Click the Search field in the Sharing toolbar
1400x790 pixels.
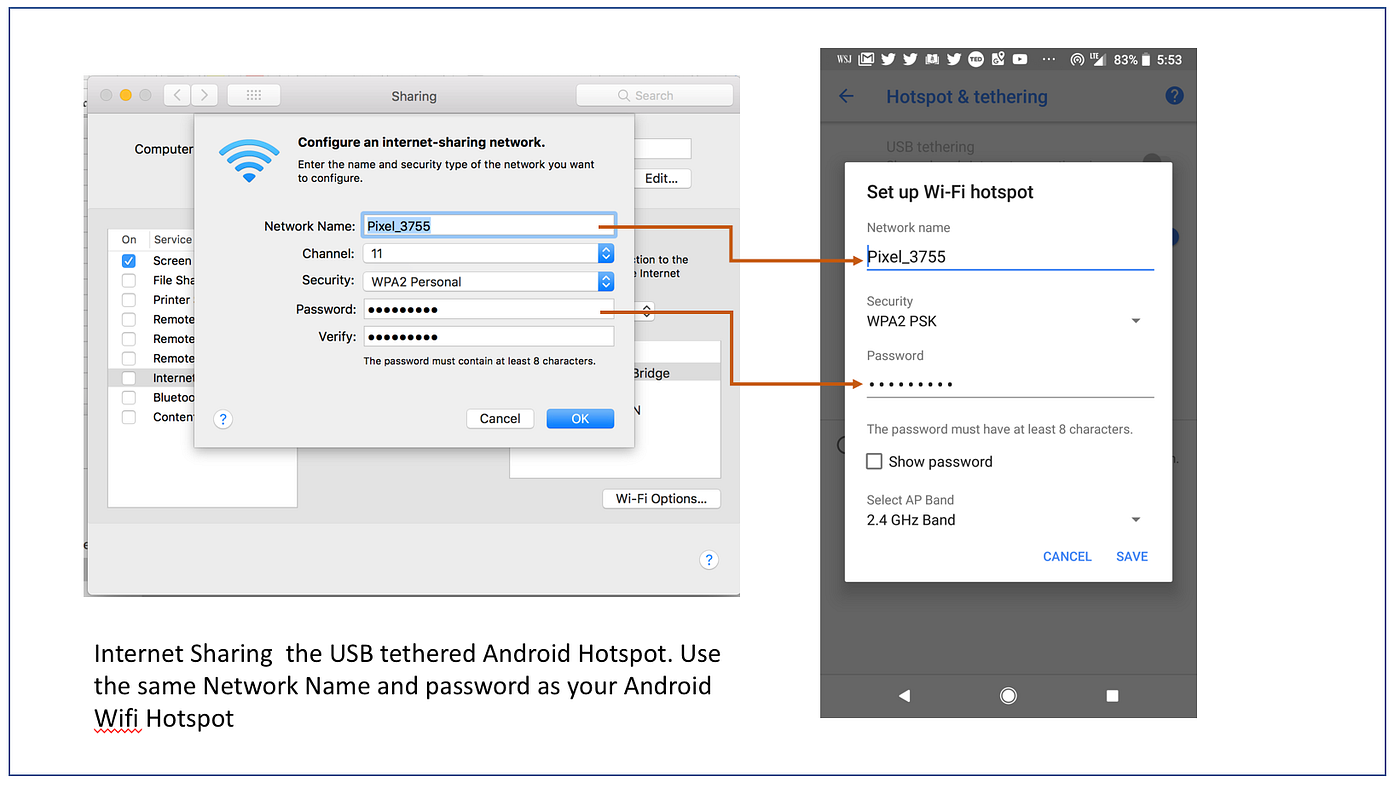pyautogui.click(x=654, y=94)
